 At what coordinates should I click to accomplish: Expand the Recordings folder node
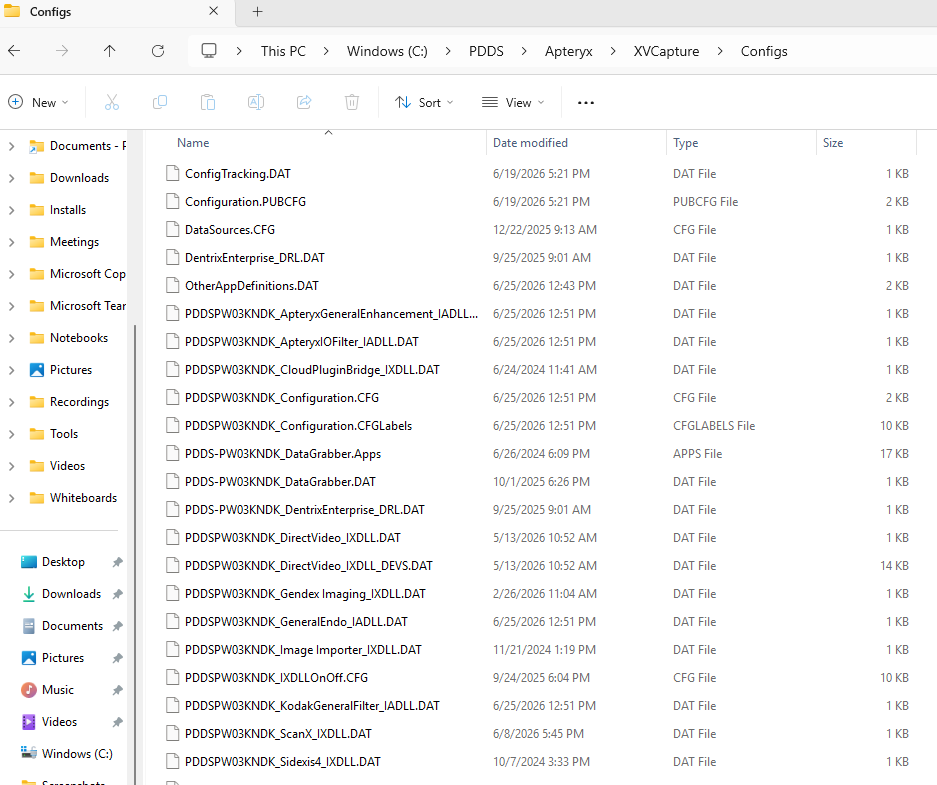[x=11, y=402]
